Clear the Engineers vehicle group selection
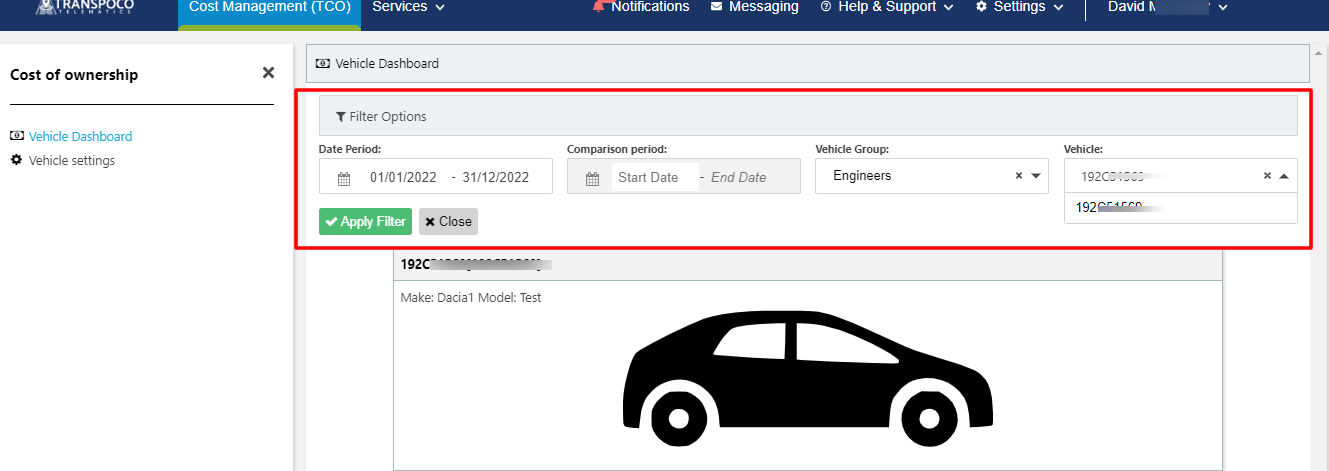This screenshot has height=471, width=1329. [1019, 176]
